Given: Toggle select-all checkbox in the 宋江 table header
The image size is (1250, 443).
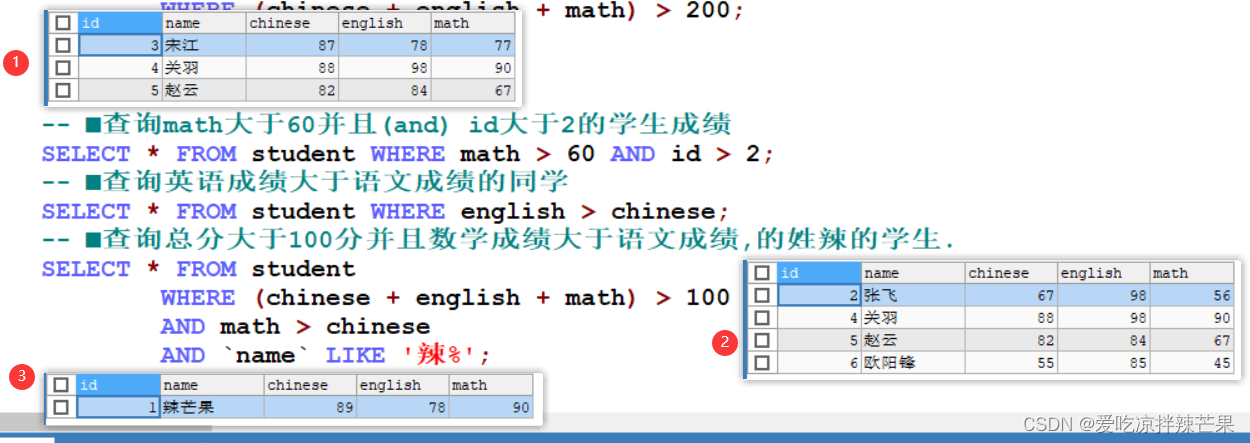Looking at the screenshot, I should click(63, 22).
